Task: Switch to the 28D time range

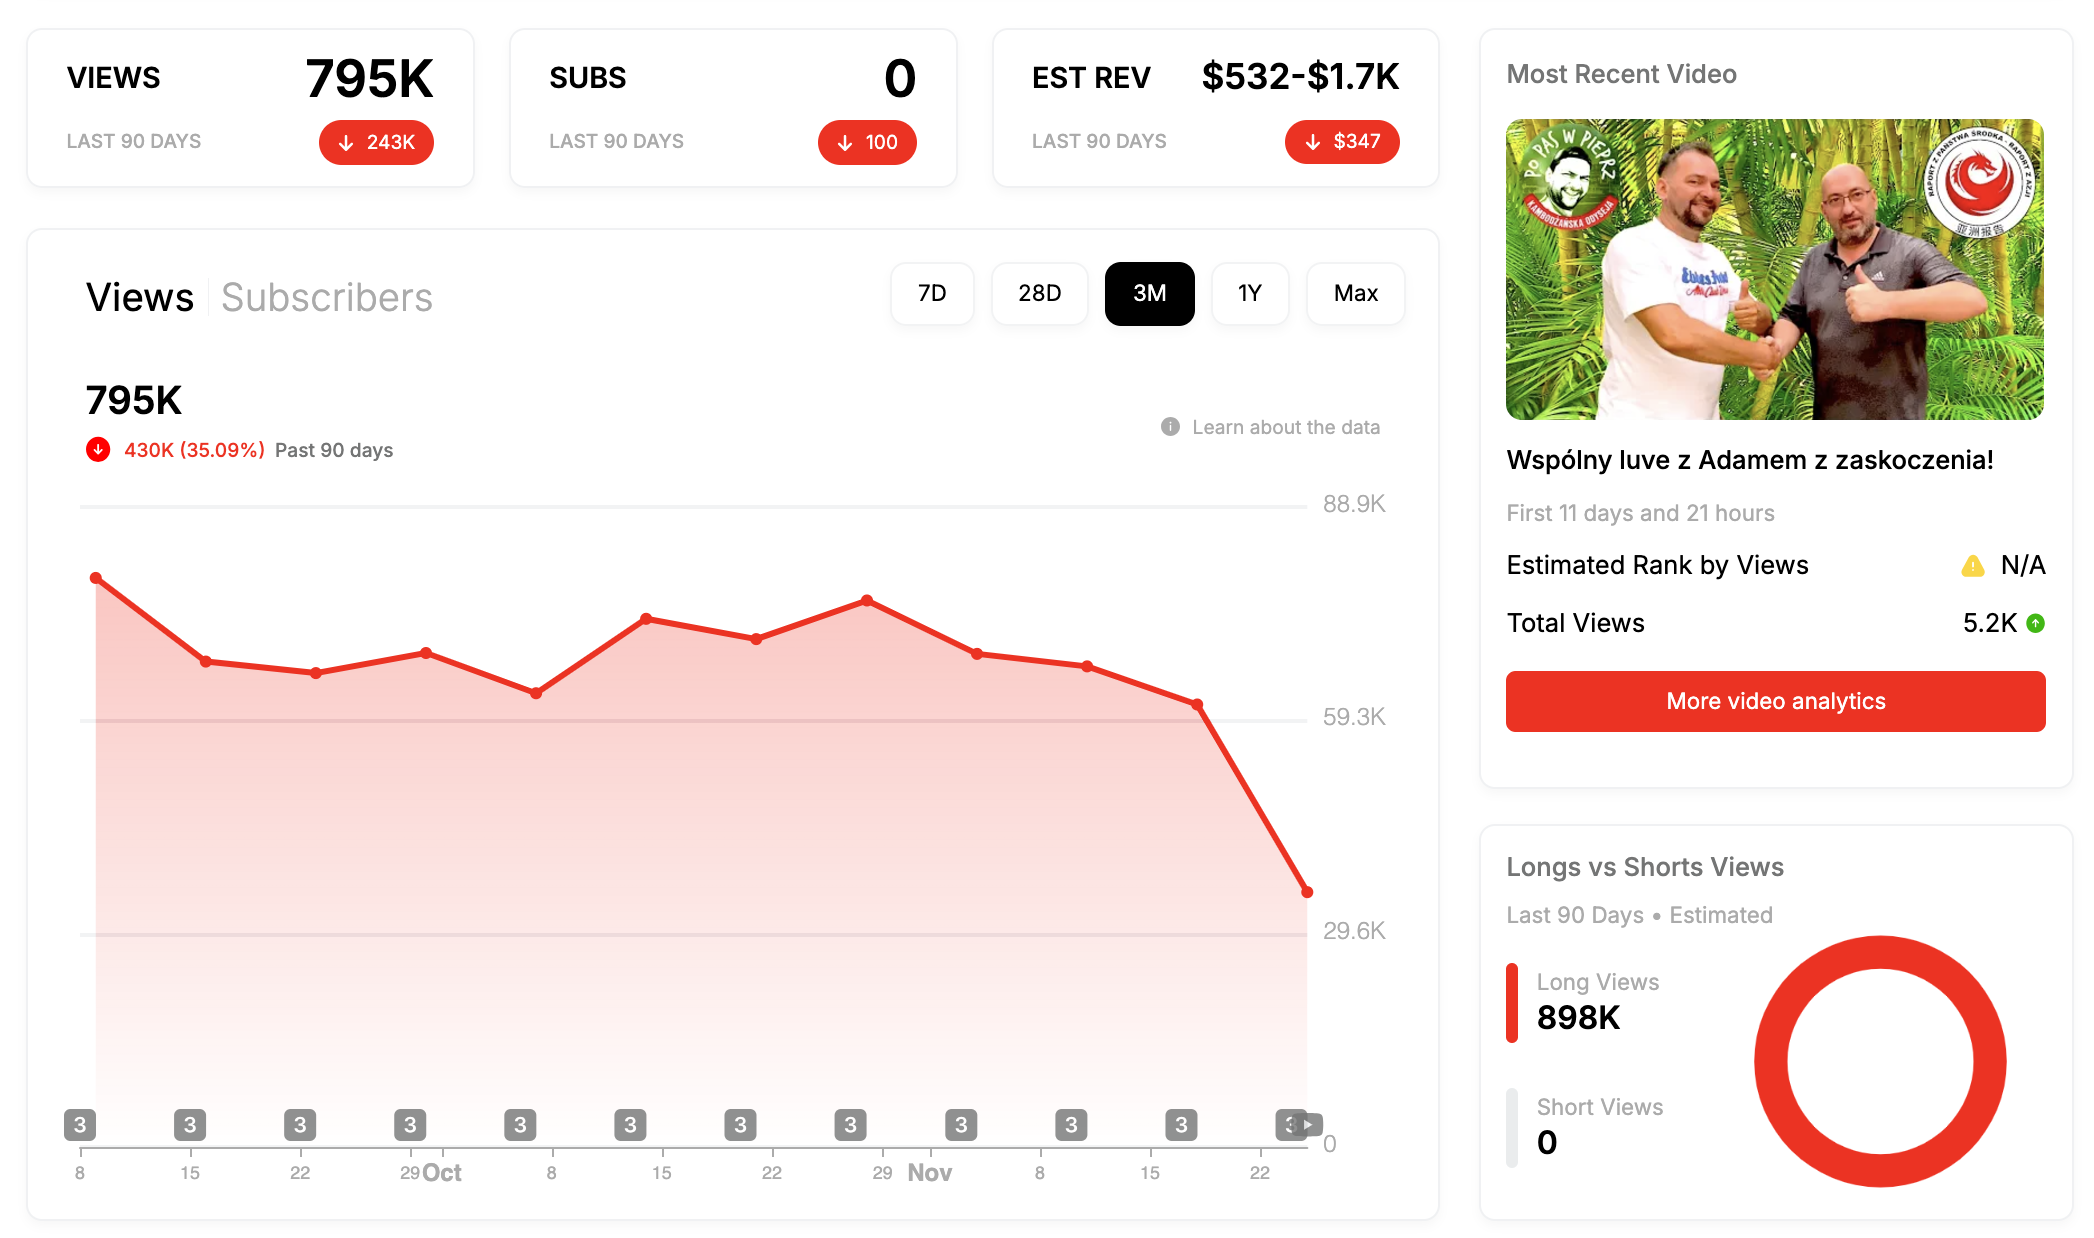Action: coord(1040,294)
